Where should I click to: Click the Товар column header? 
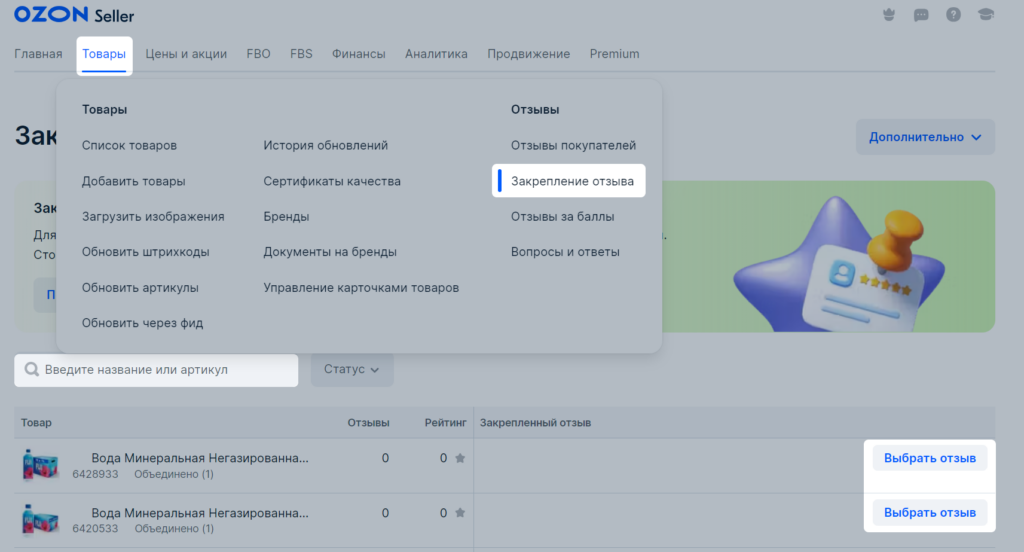36,423
